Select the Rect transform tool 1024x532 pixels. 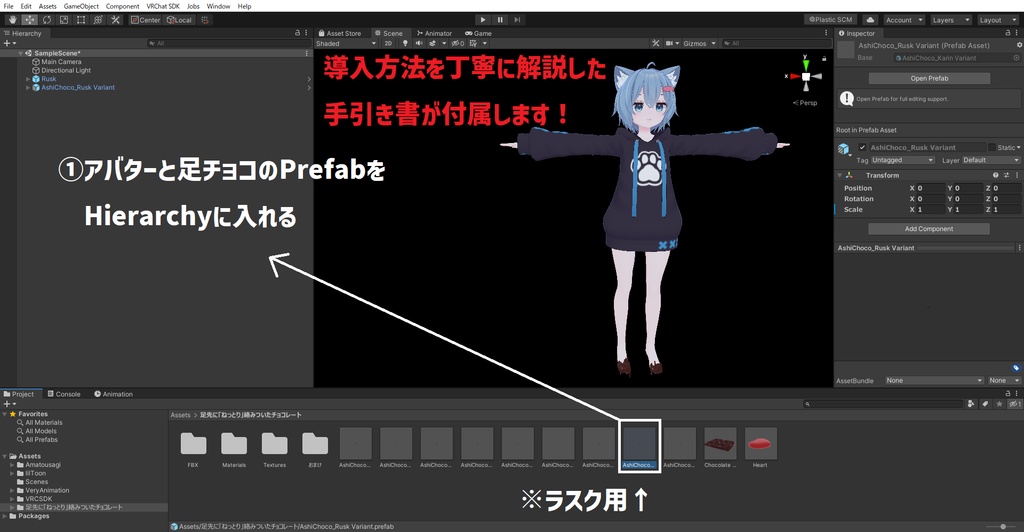point(81,20)
